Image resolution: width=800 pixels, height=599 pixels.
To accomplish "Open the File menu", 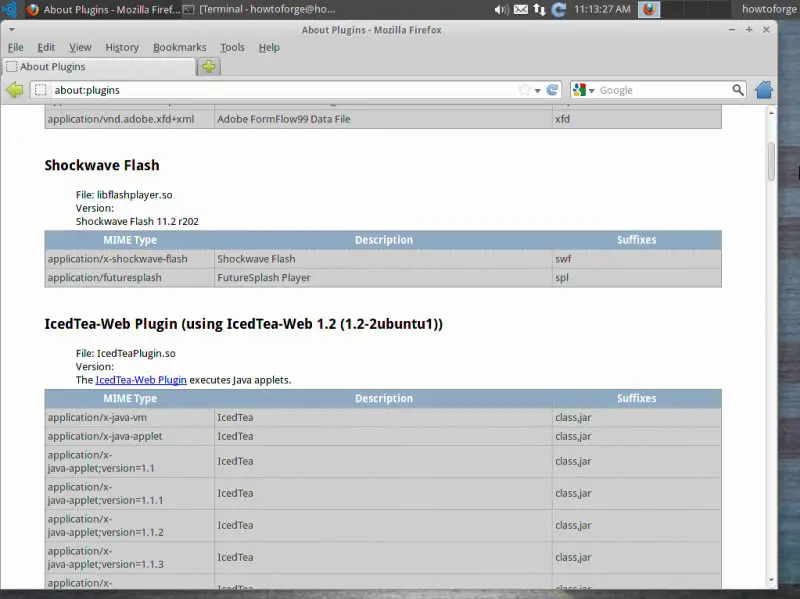I will [15, 47].
